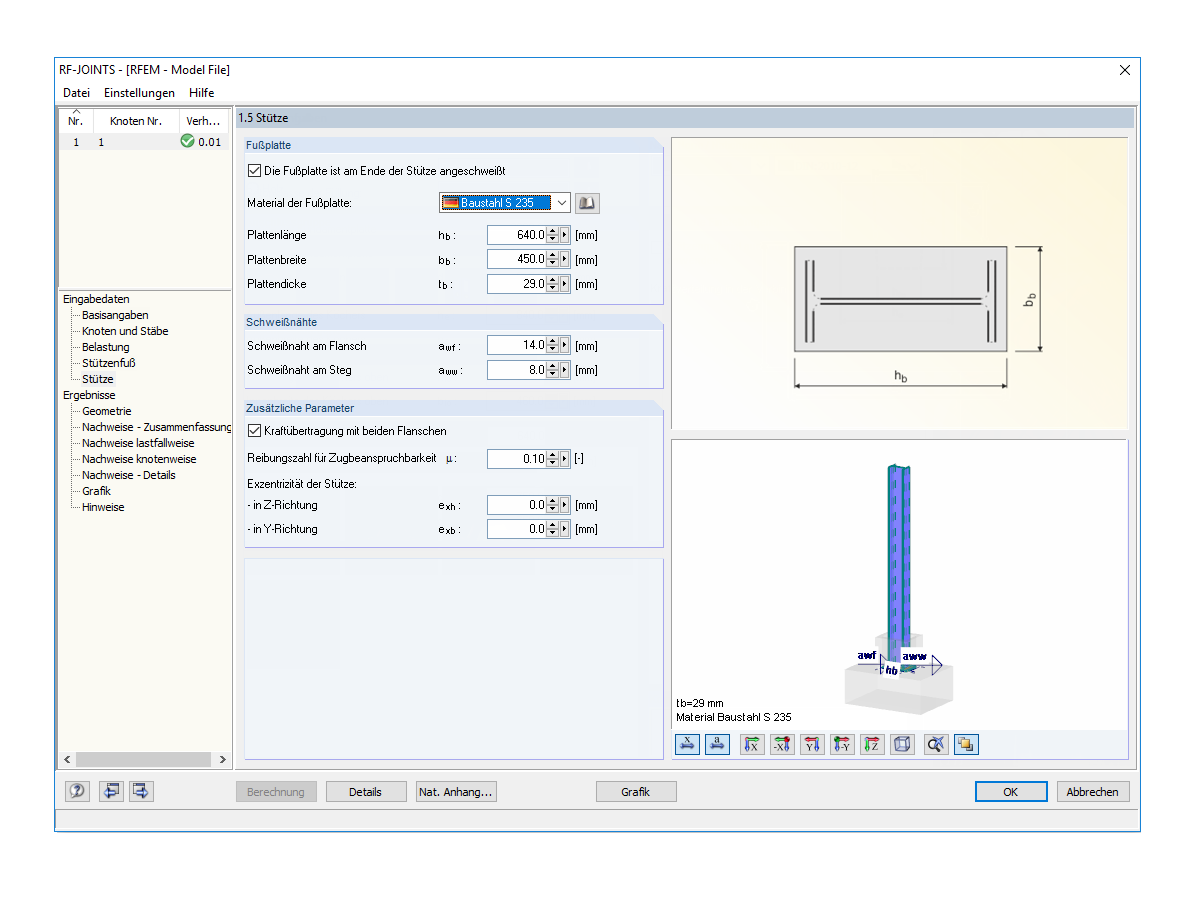This screenshot has width=1200, height=900.
Task: Open the material library book icon
Action: [588, 203]
